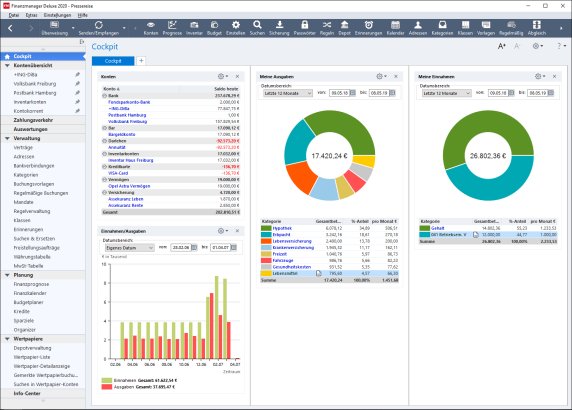
Task: Click orange Lebensversicherung legend swatch
Action: (x=266, y=241)
